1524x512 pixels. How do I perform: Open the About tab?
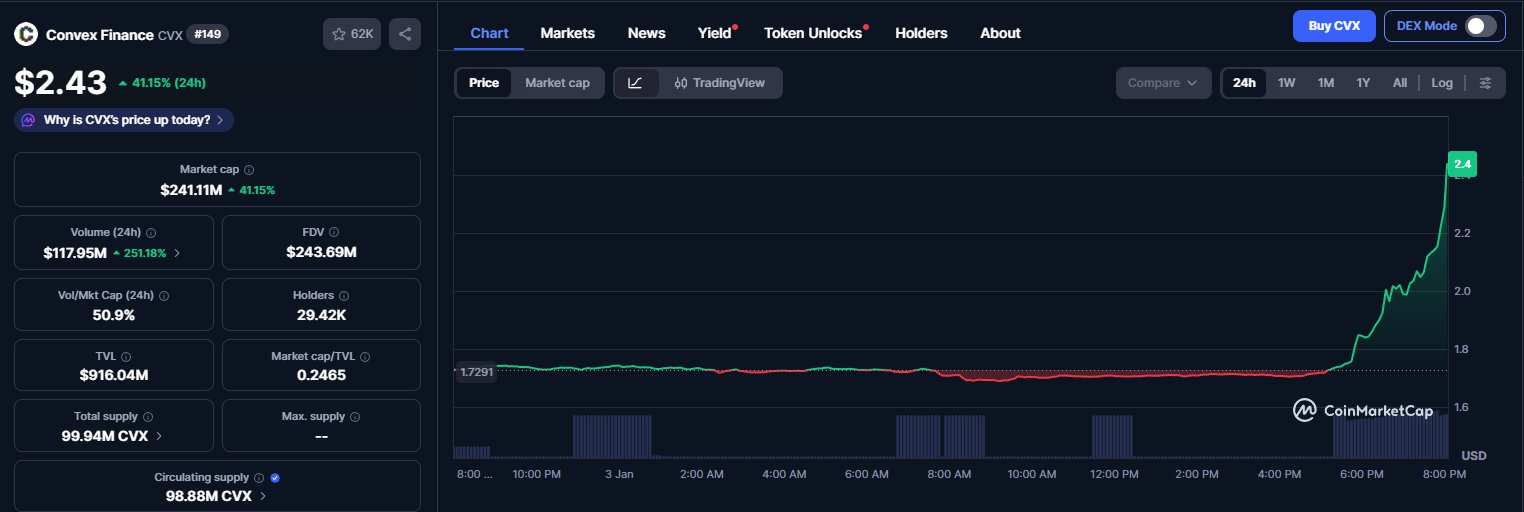1000,33
